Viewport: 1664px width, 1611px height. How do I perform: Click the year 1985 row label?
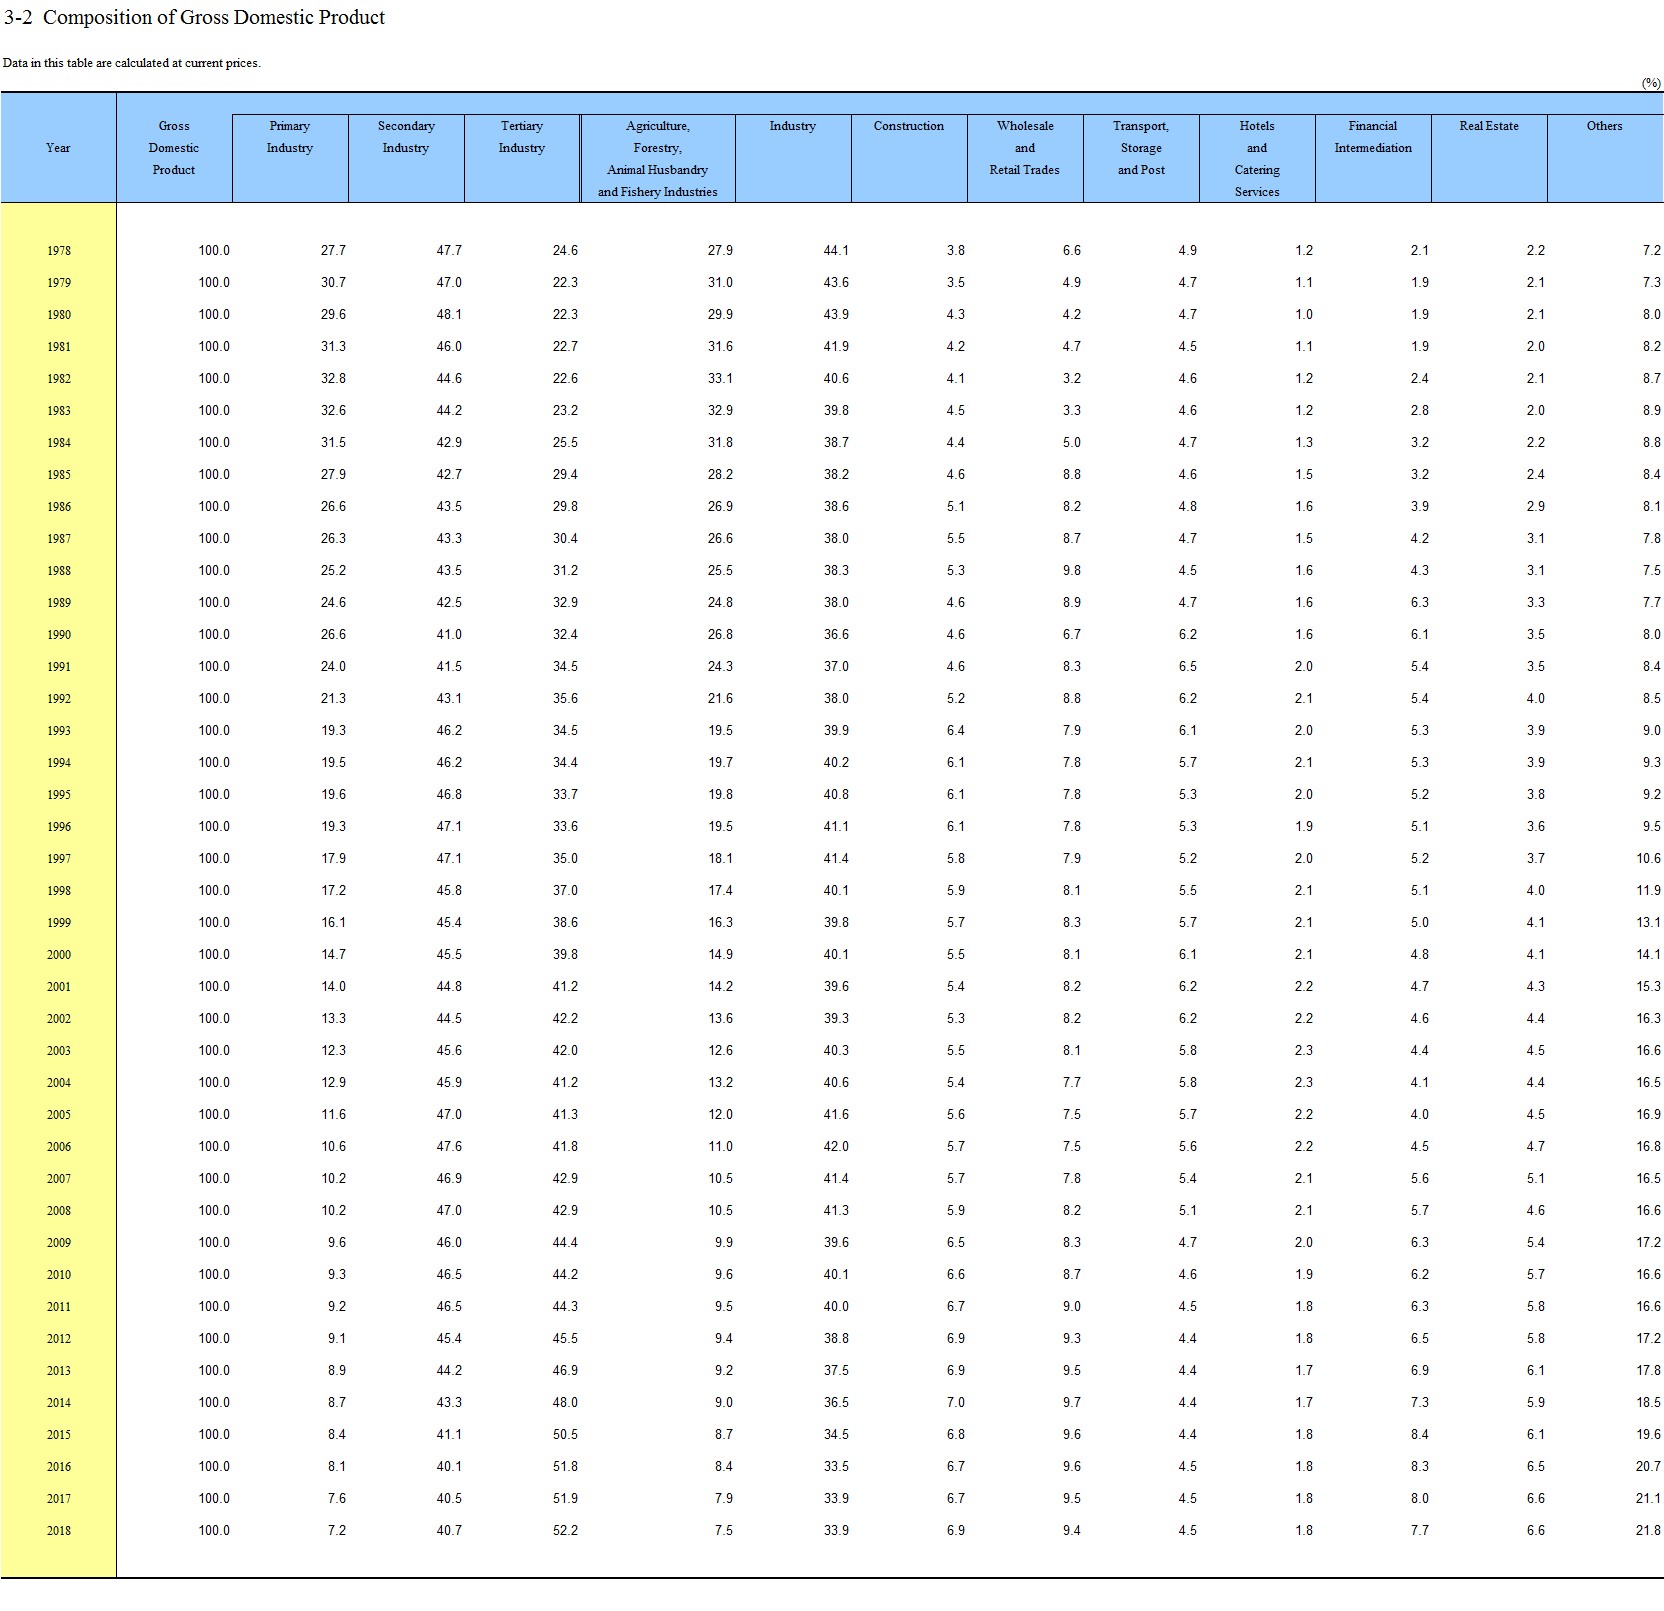click(59, 475)
